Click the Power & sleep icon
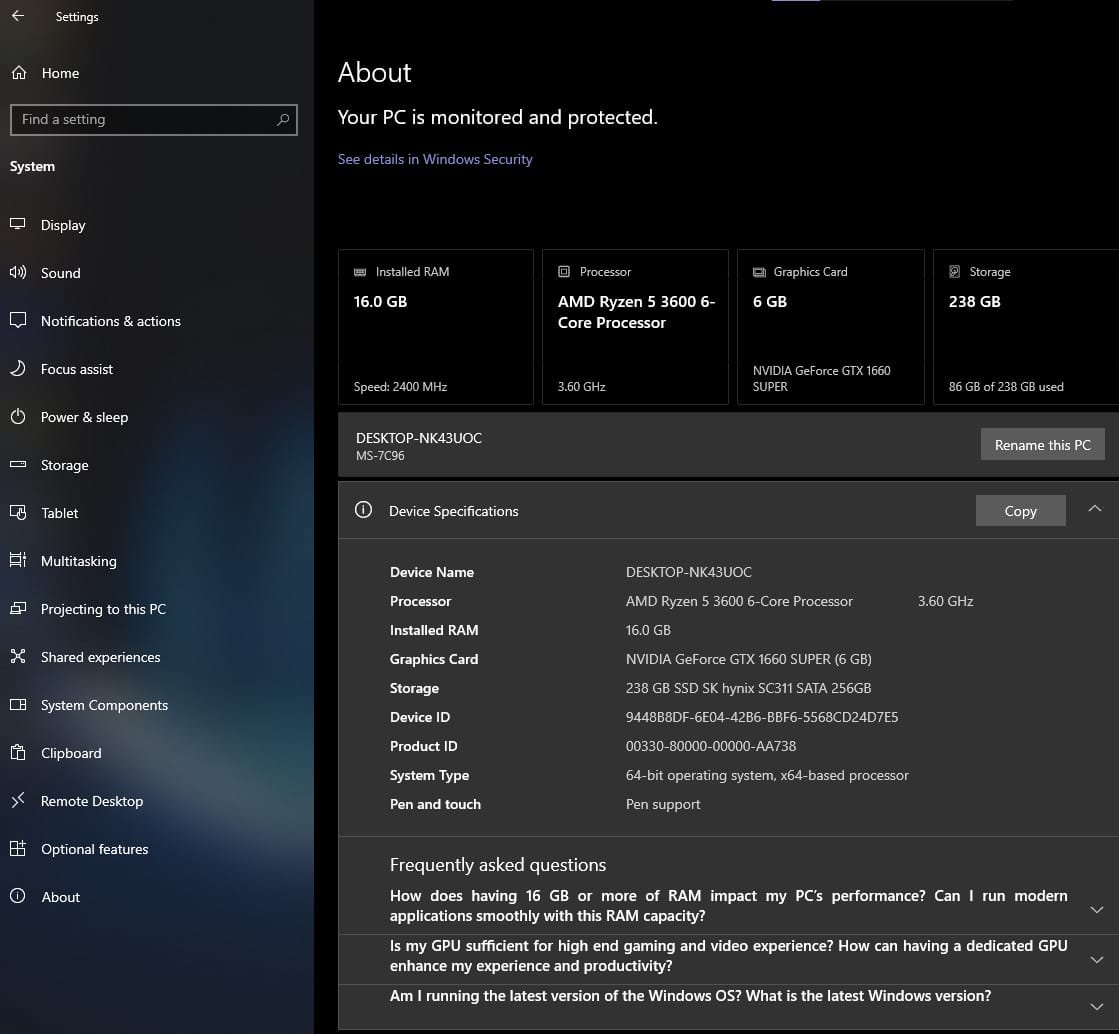Image resolution: width=1119 pixels, height=1034 pixels. (x=18, y=416)
